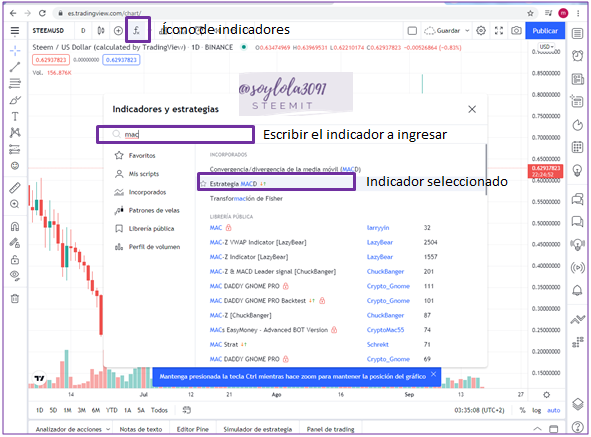
Task: Click the Publicar button
Action: pyautogui.click(x=545, y=31)
